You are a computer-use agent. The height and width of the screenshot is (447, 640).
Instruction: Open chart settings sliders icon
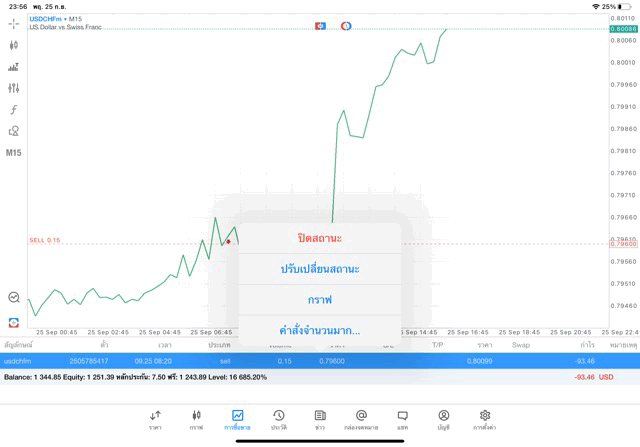[x=13, y=89]
